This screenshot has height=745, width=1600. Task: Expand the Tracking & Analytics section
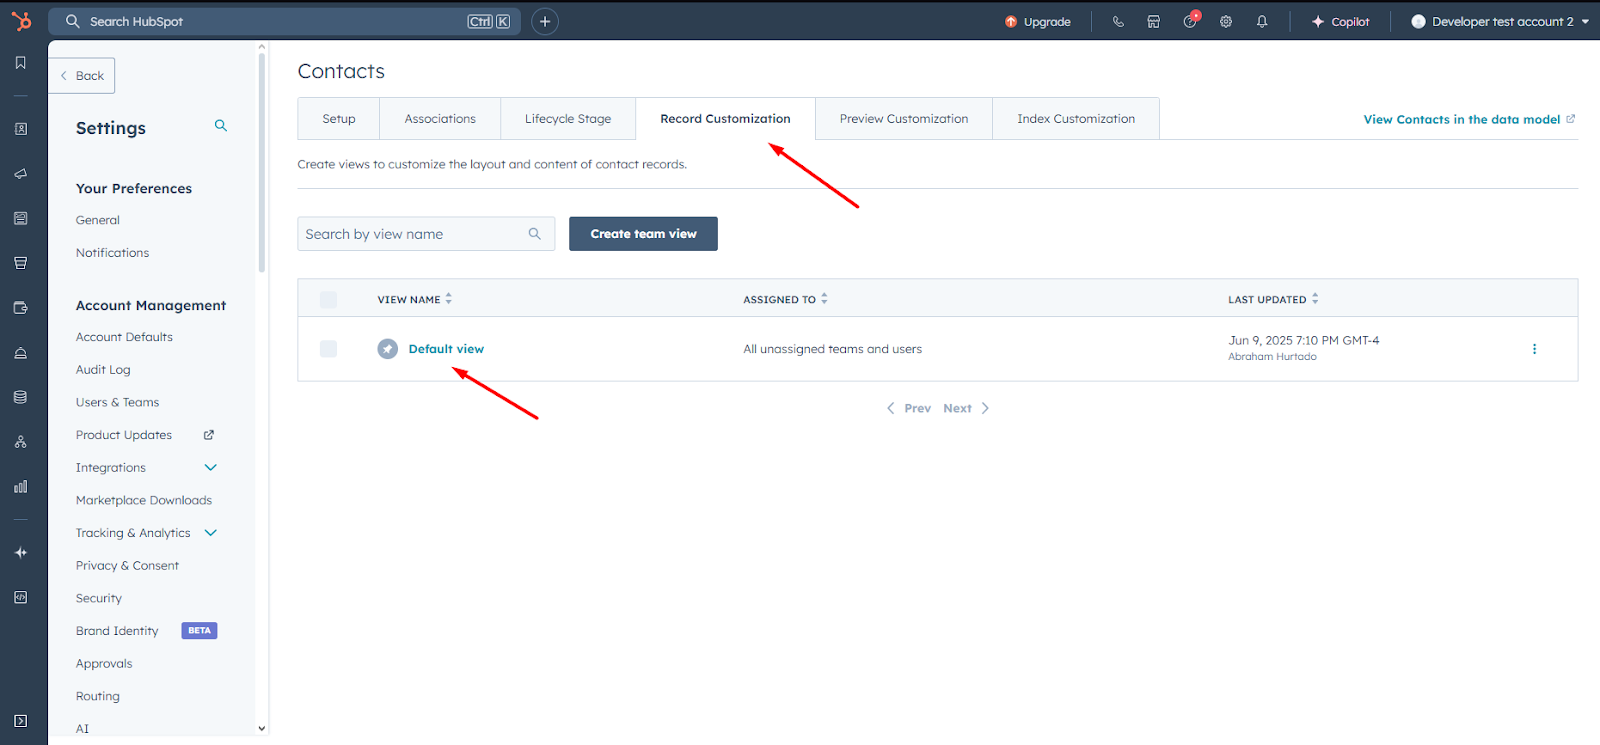(211, 533)
